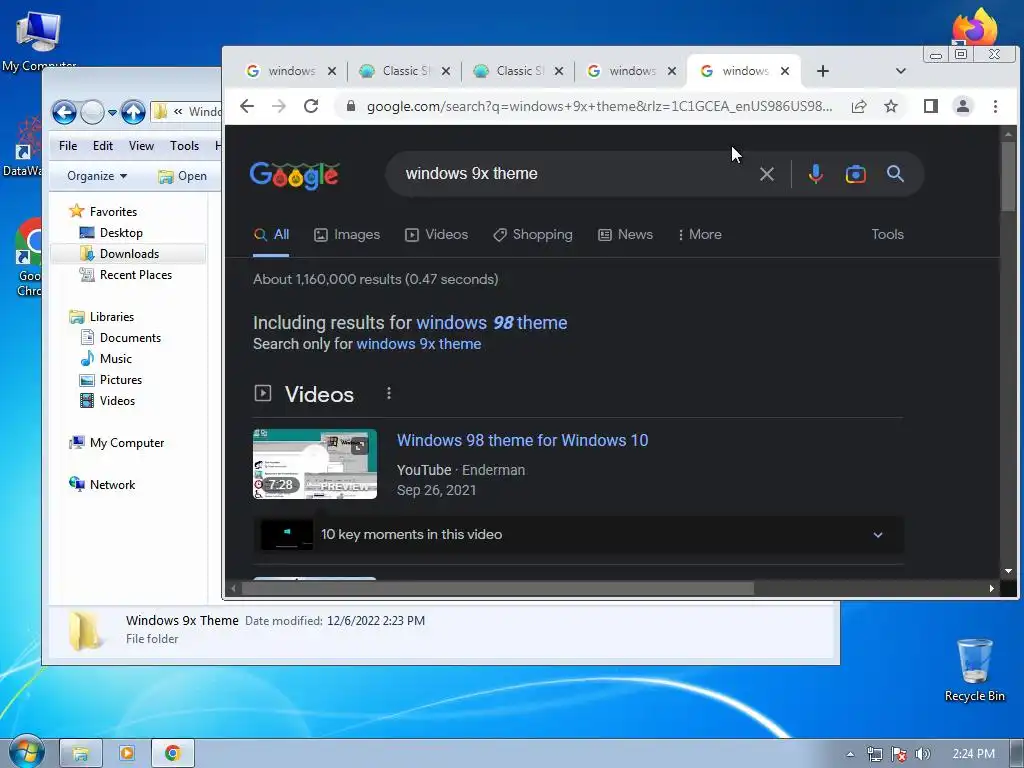Submit search with magnifier icon

[895, 174]
